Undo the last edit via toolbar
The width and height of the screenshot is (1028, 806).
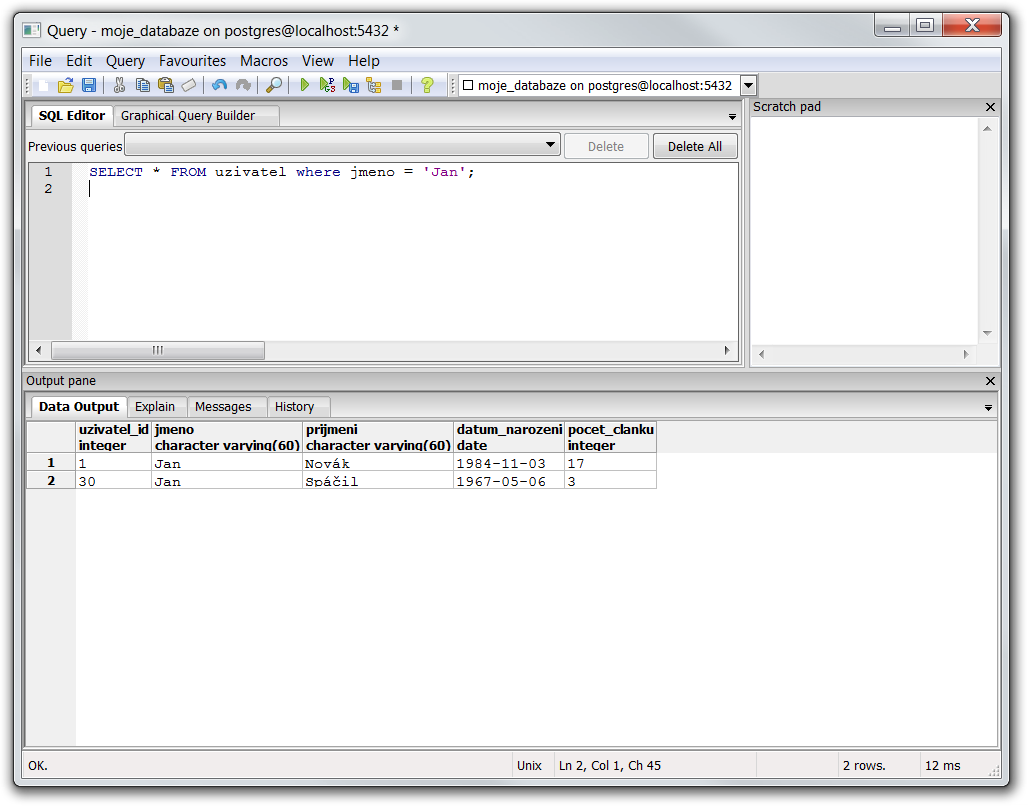(219, 86)
